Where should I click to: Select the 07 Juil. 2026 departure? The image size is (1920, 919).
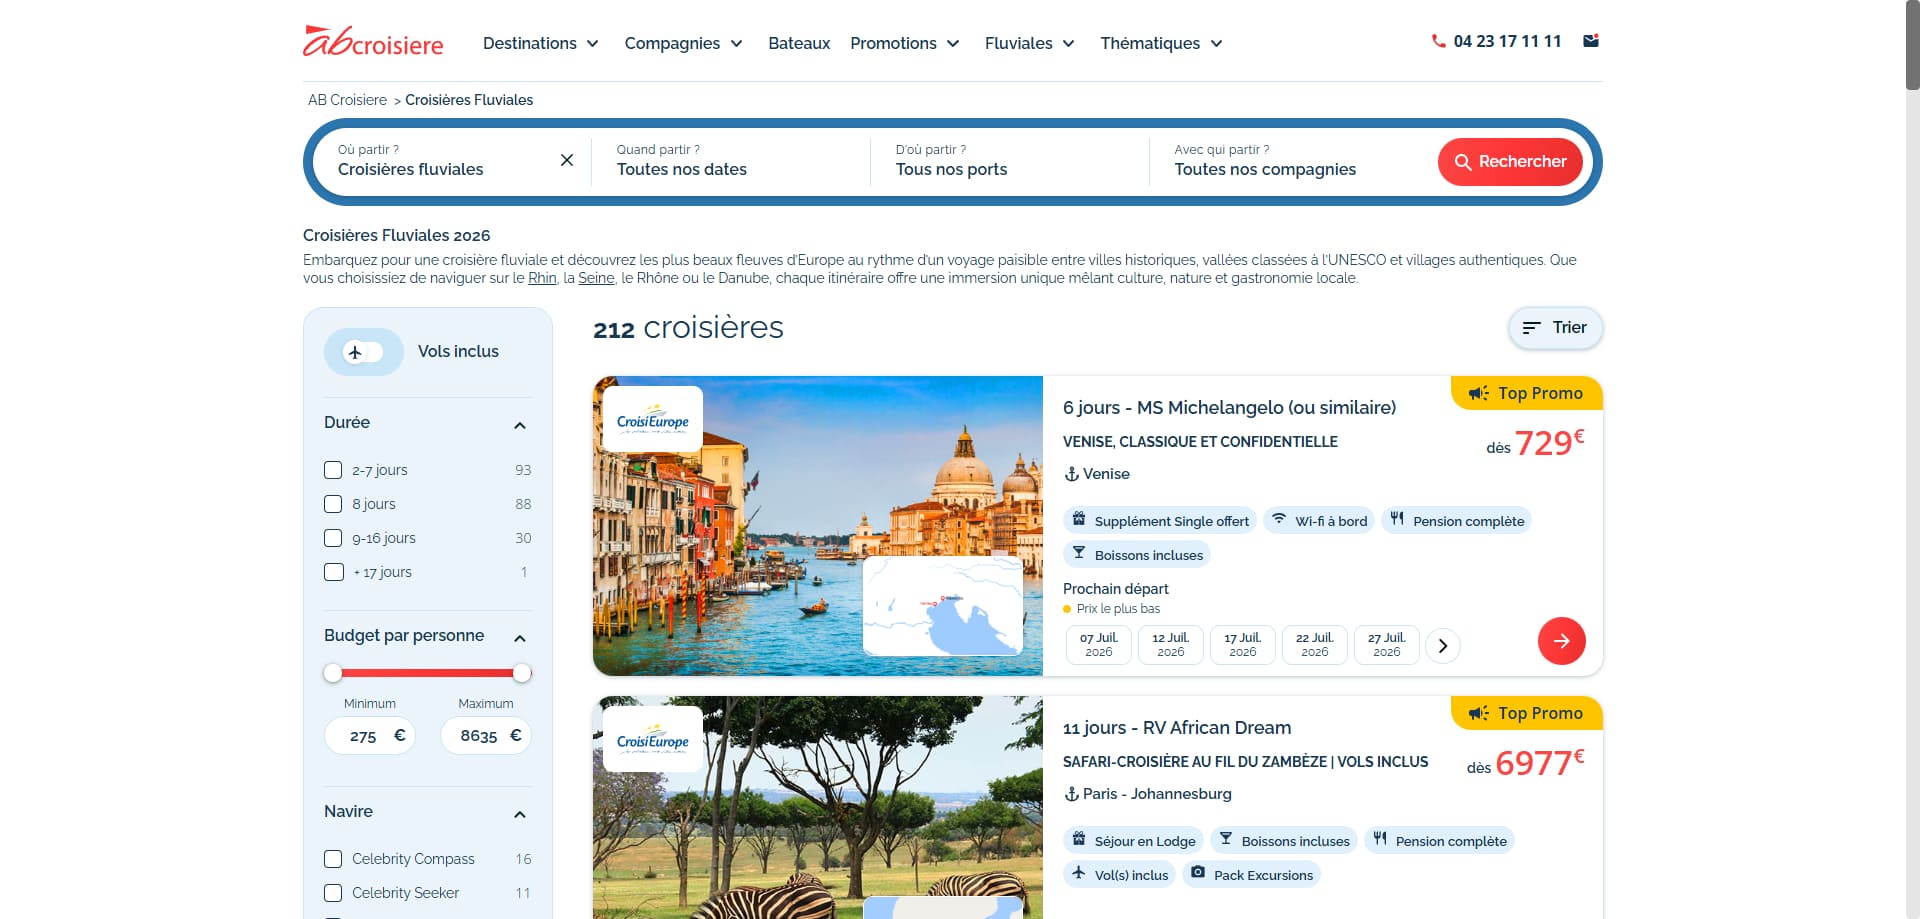tap(1099, 645)
